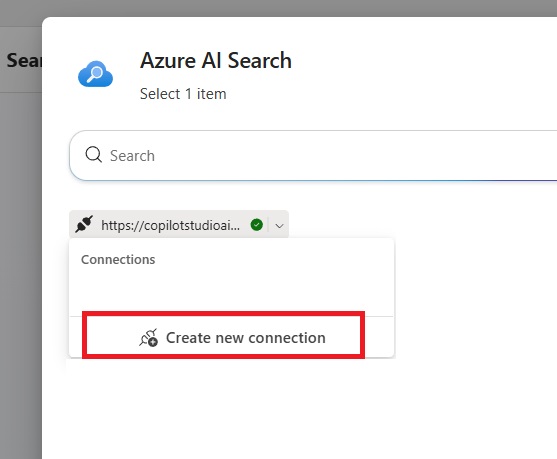Expand the connection chevron dropdown arrow

(280, 226)
